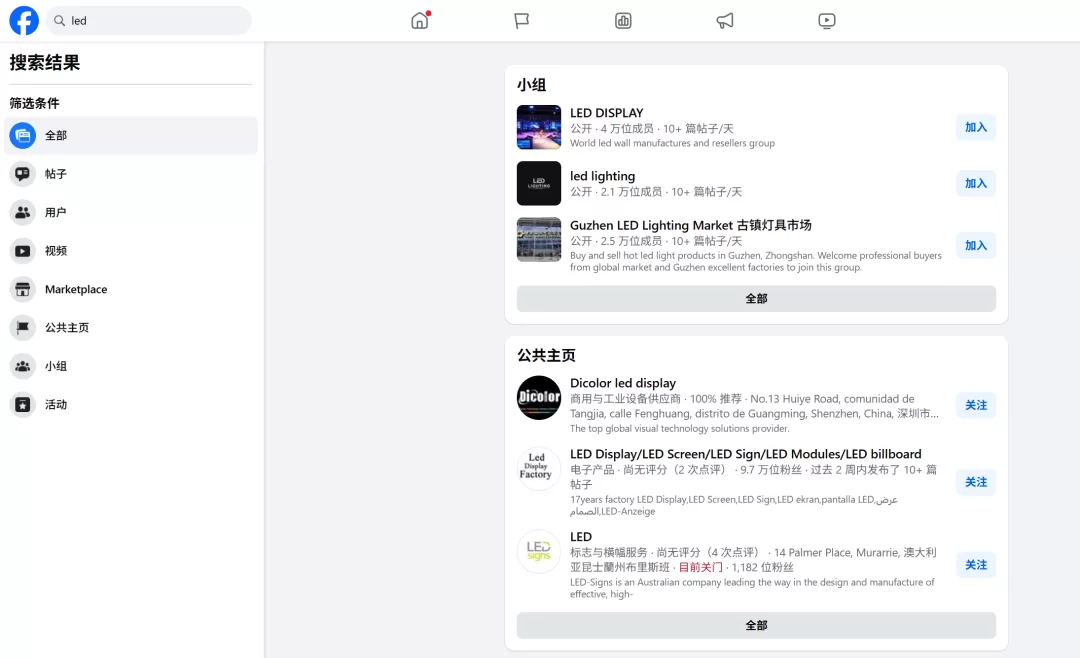Click 'The top global visual technology solutions provider.' text
The height and width of the screenshot is (658, 1080).
pos(679,429)
